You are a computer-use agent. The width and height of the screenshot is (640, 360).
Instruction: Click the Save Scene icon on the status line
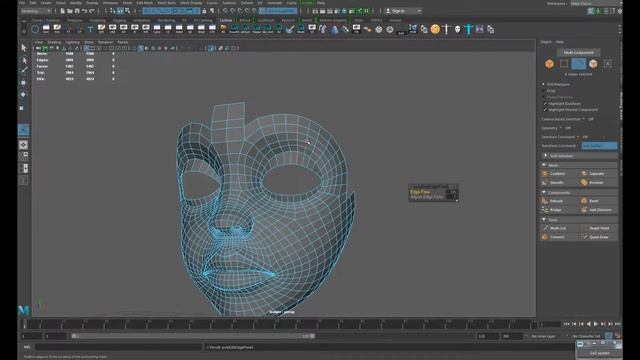pos(77,11)
